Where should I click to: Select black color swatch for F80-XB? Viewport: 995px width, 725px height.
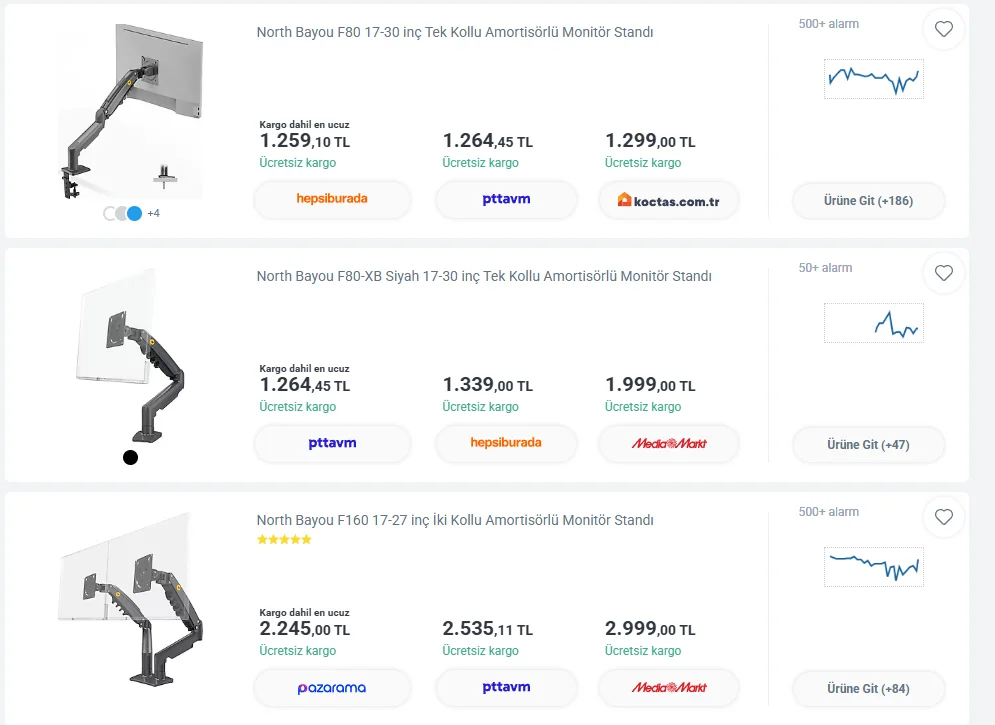click(x=130, y=457)
